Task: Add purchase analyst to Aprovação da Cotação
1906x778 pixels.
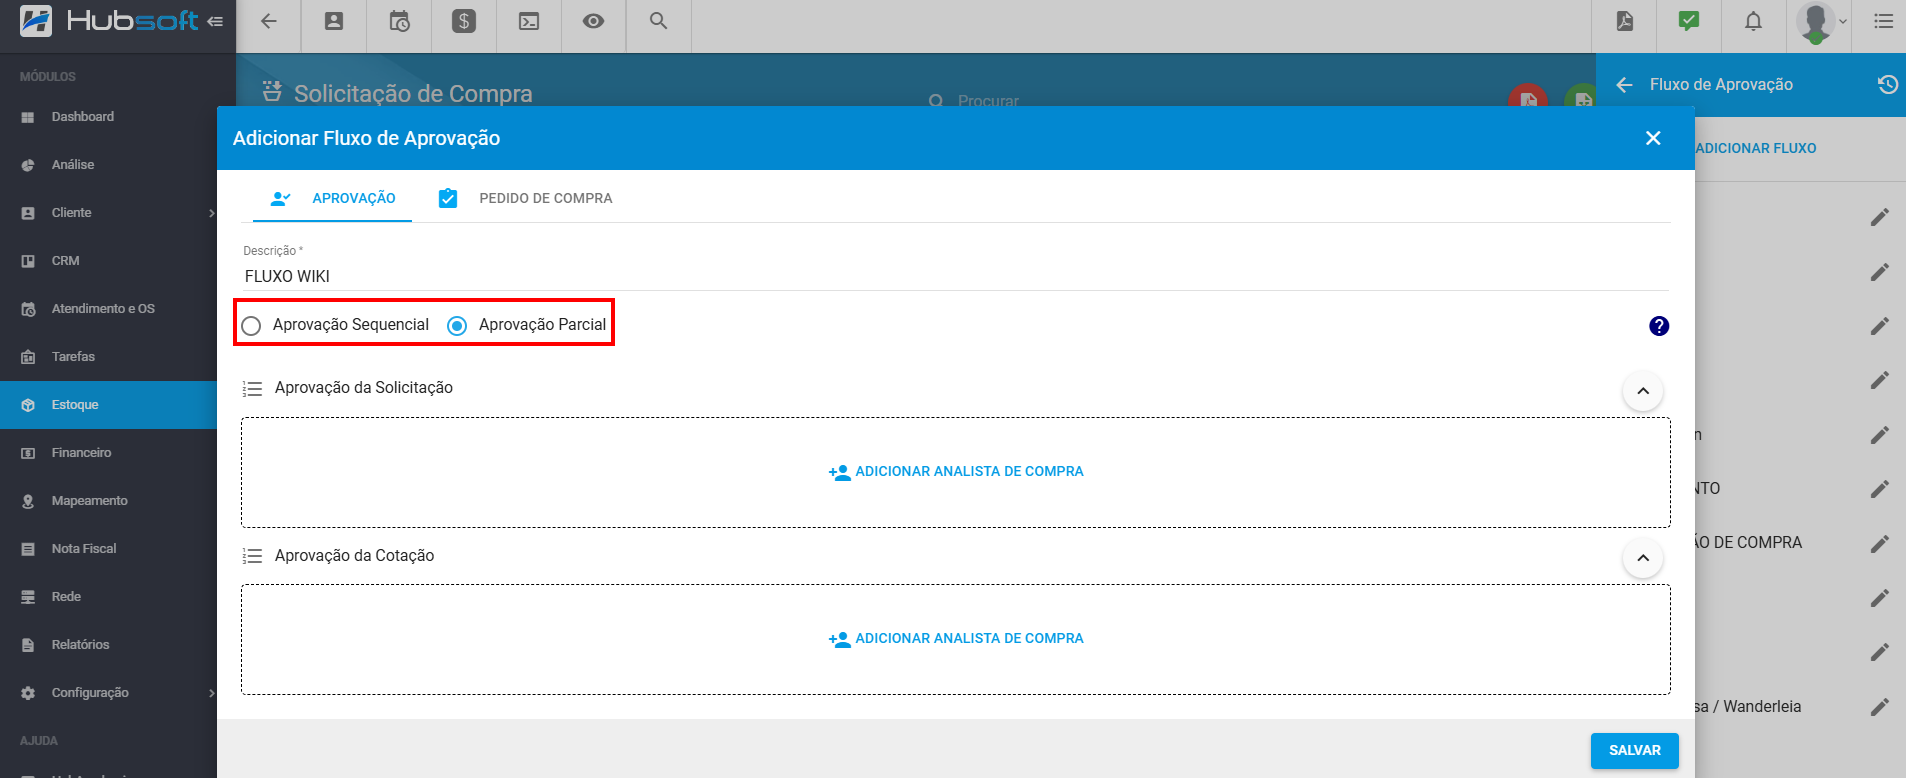Action: [956, 639]
